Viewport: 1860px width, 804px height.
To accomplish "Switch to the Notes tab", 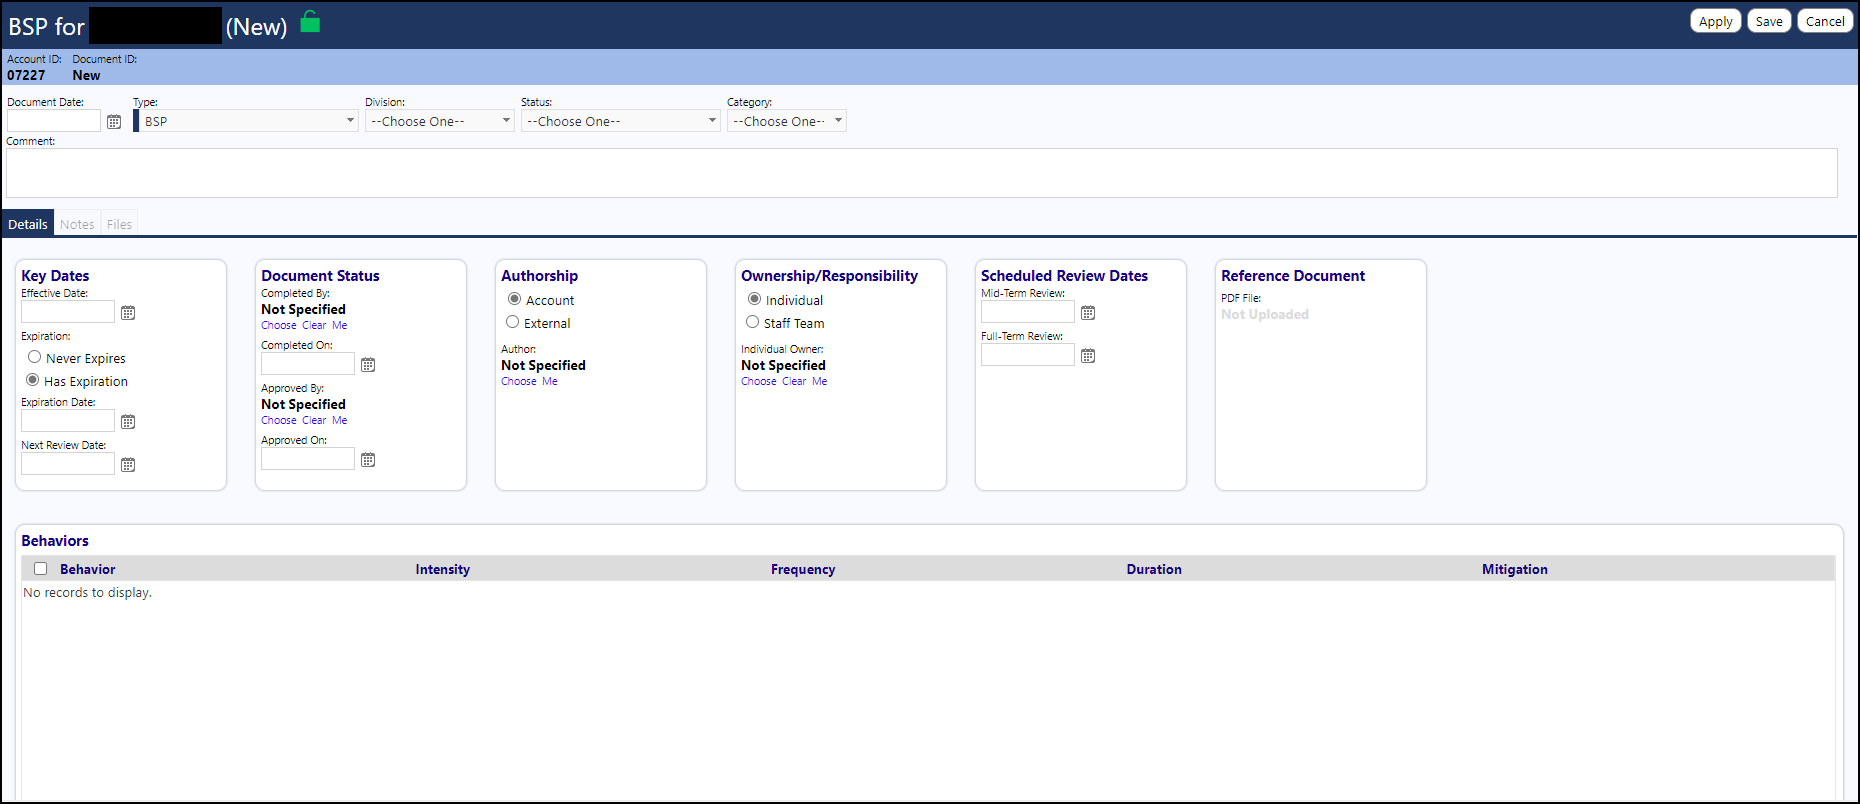I will [77, 224].
